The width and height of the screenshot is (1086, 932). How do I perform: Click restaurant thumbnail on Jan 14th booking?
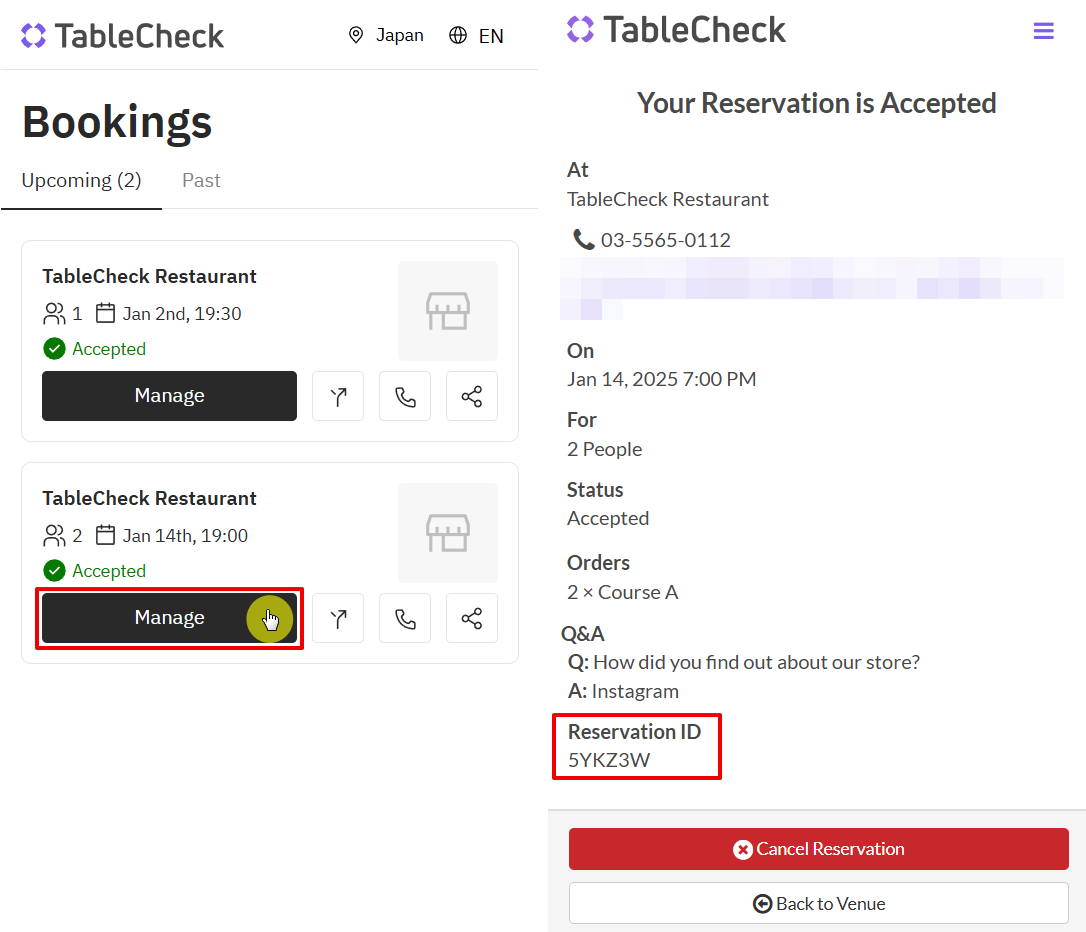pos(448,533)
